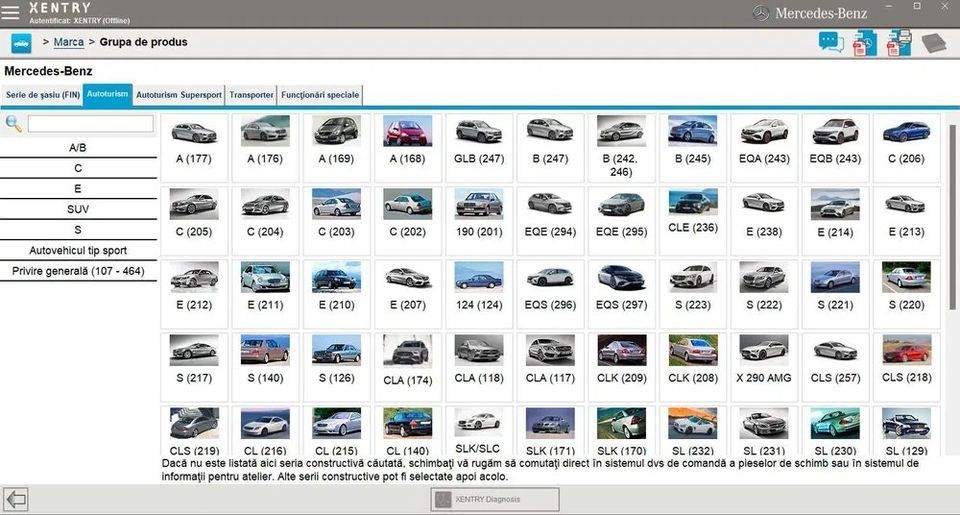Open the second PDF documents icon
The height and width of the screenshot is (515, 960).
899,43
